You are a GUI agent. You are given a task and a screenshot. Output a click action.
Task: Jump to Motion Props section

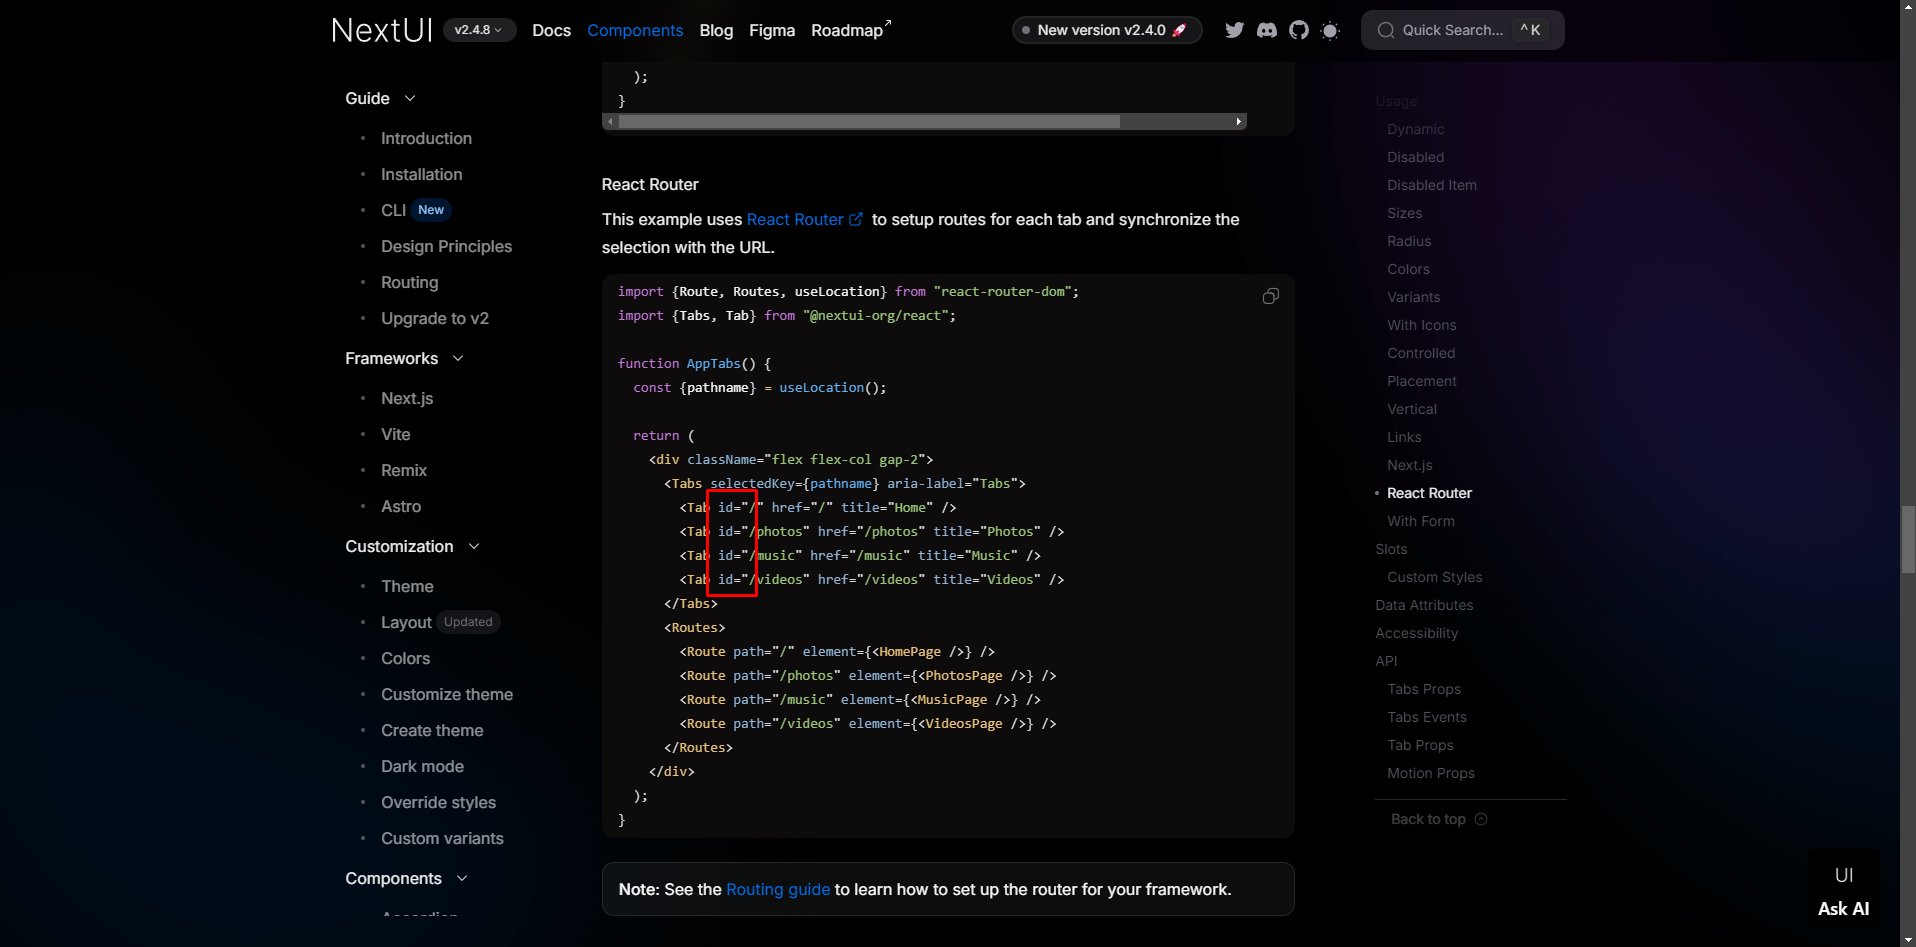(1430, 773)
